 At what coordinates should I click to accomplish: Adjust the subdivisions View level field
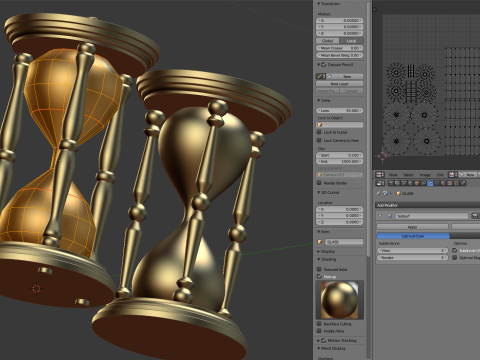point(412,250)
